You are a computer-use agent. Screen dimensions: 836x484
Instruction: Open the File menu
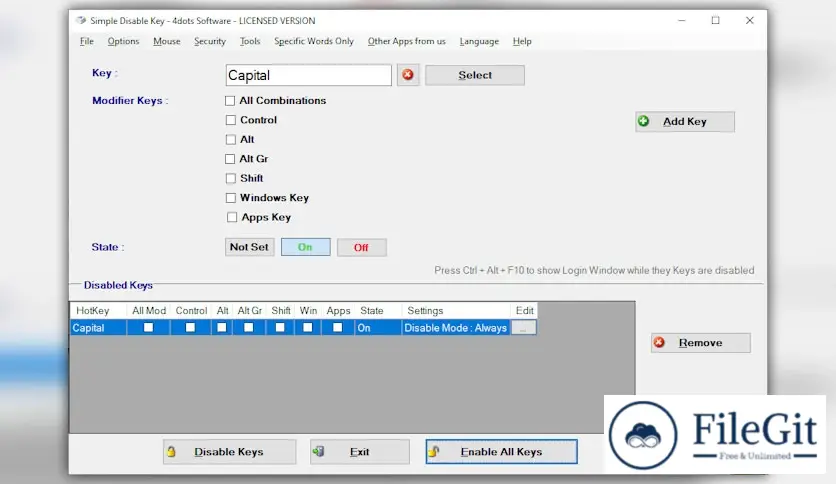pyautogui.click(x=87, y=41)
